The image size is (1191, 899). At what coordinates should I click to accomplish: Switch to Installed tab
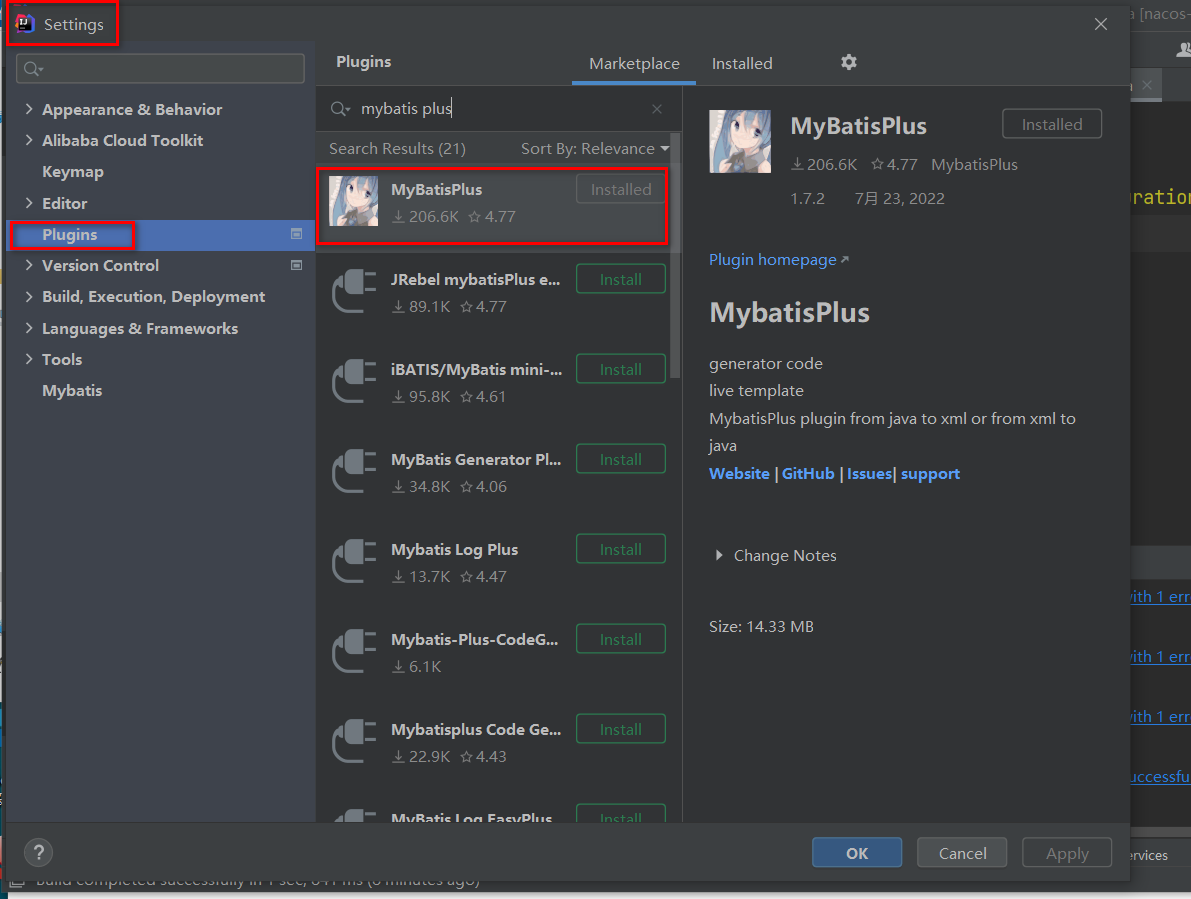(x=742, y=64)
